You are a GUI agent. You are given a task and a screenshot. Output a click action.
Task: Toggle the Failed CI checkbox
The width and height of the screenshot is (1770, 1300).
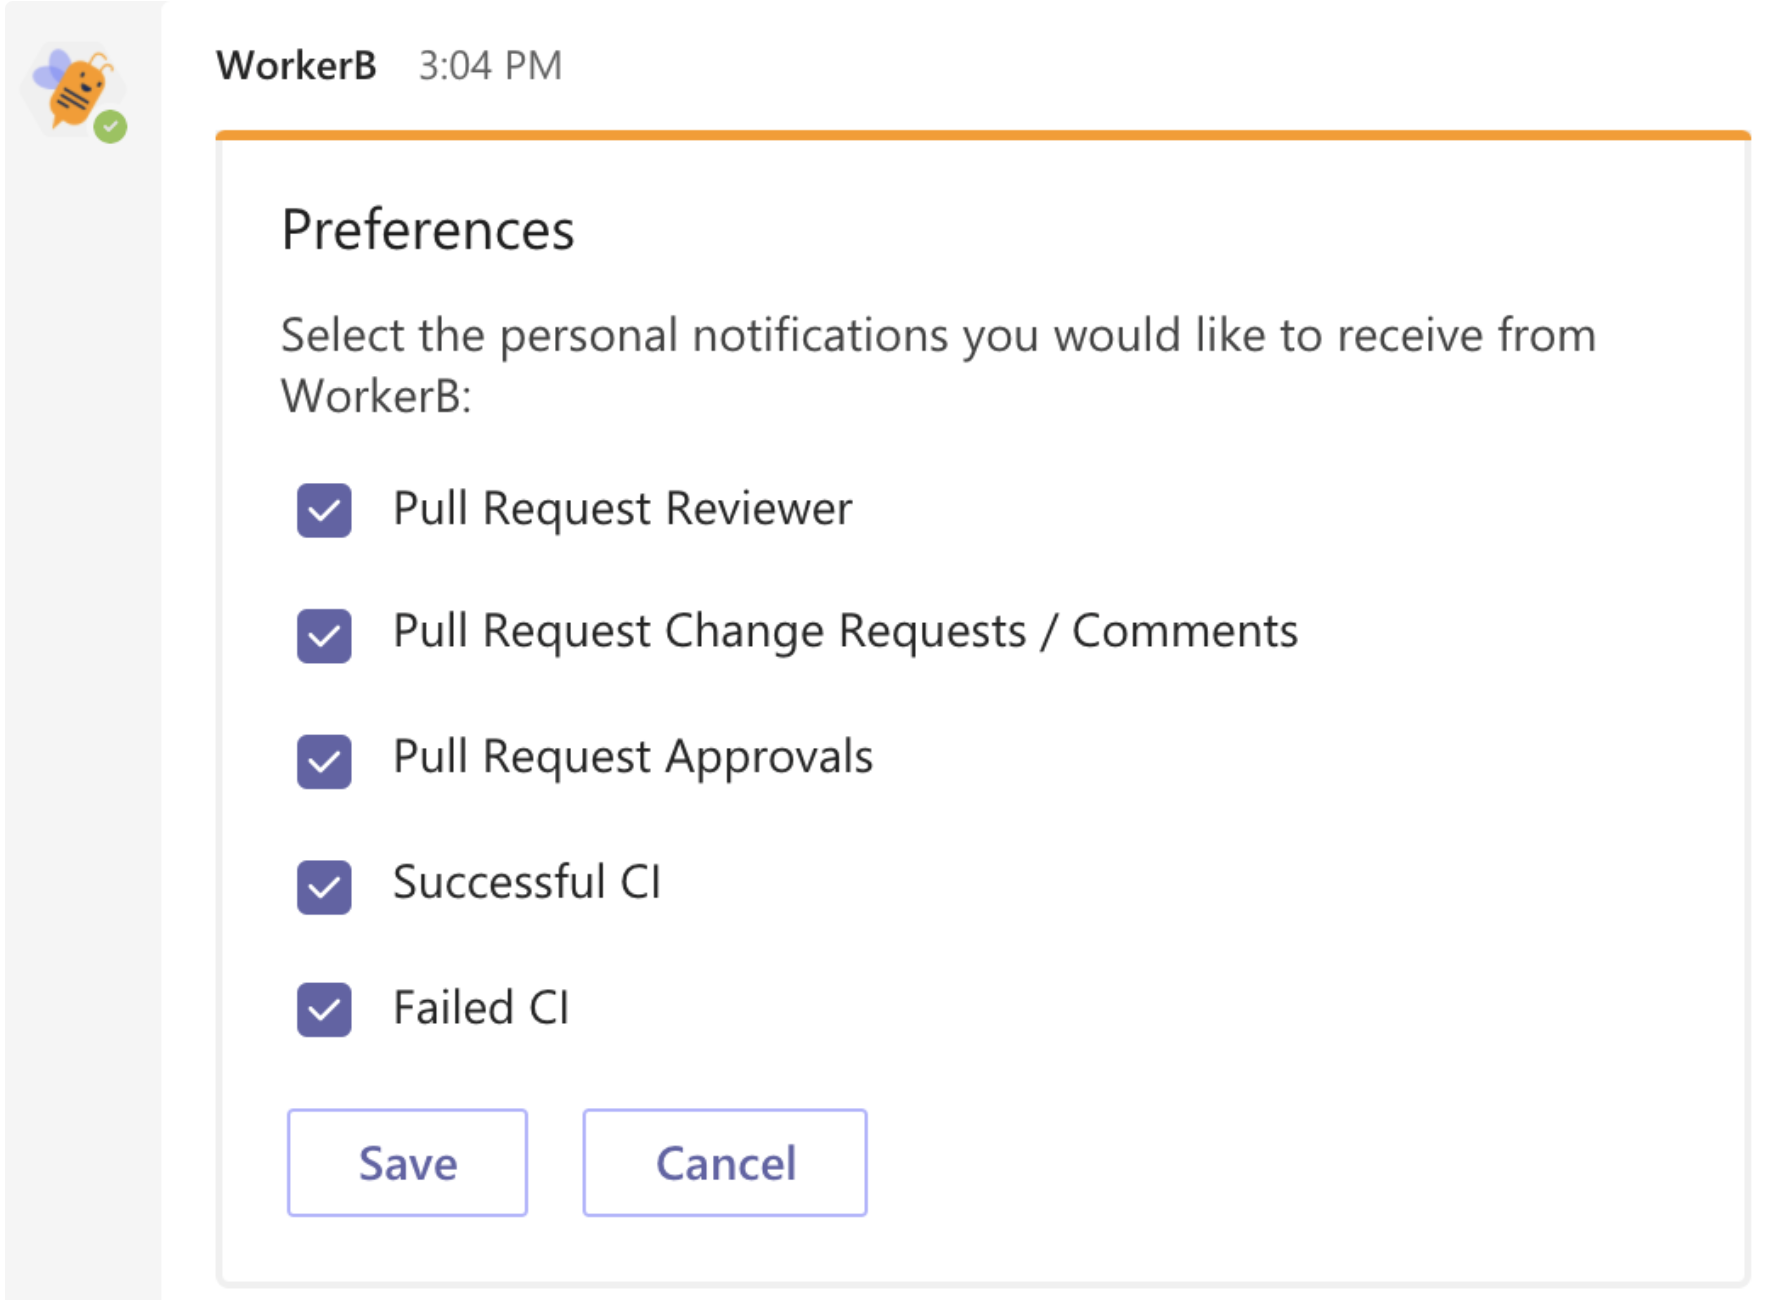point(324,1009)
